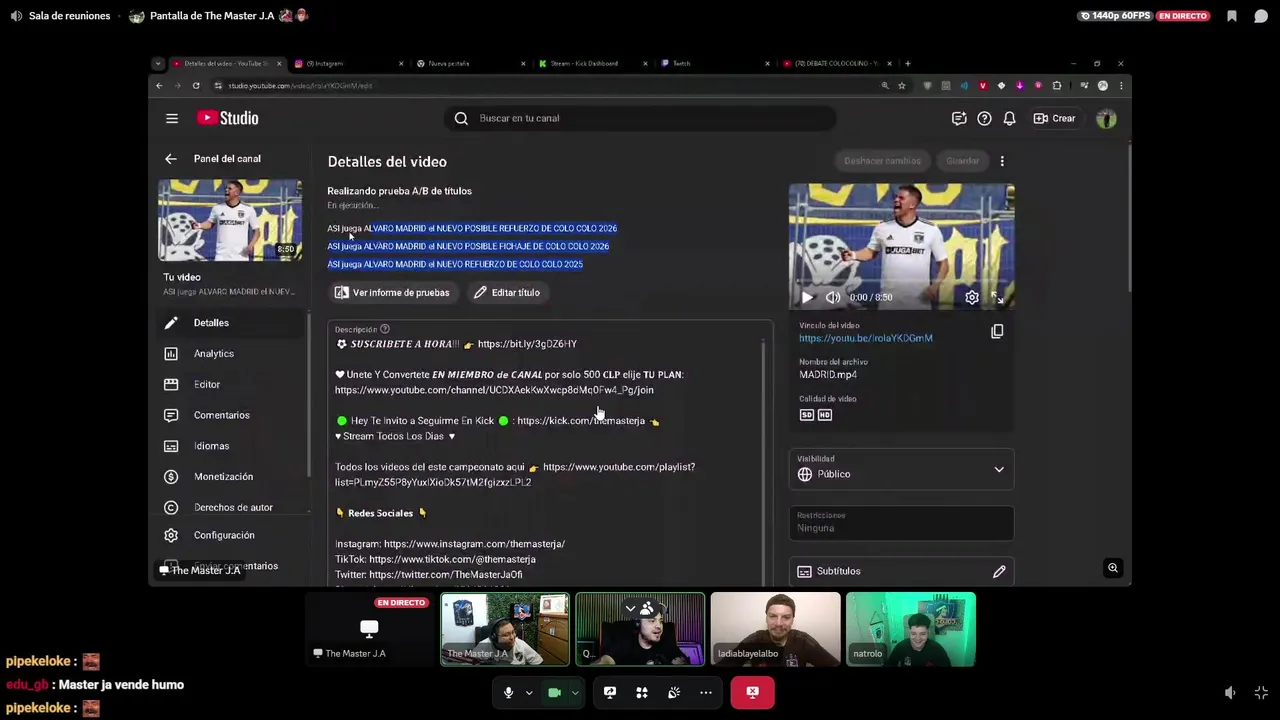Viewport: 1280px width, 720px height.
Task: Click the Deshacer cambios button
Action: [882, 161]
